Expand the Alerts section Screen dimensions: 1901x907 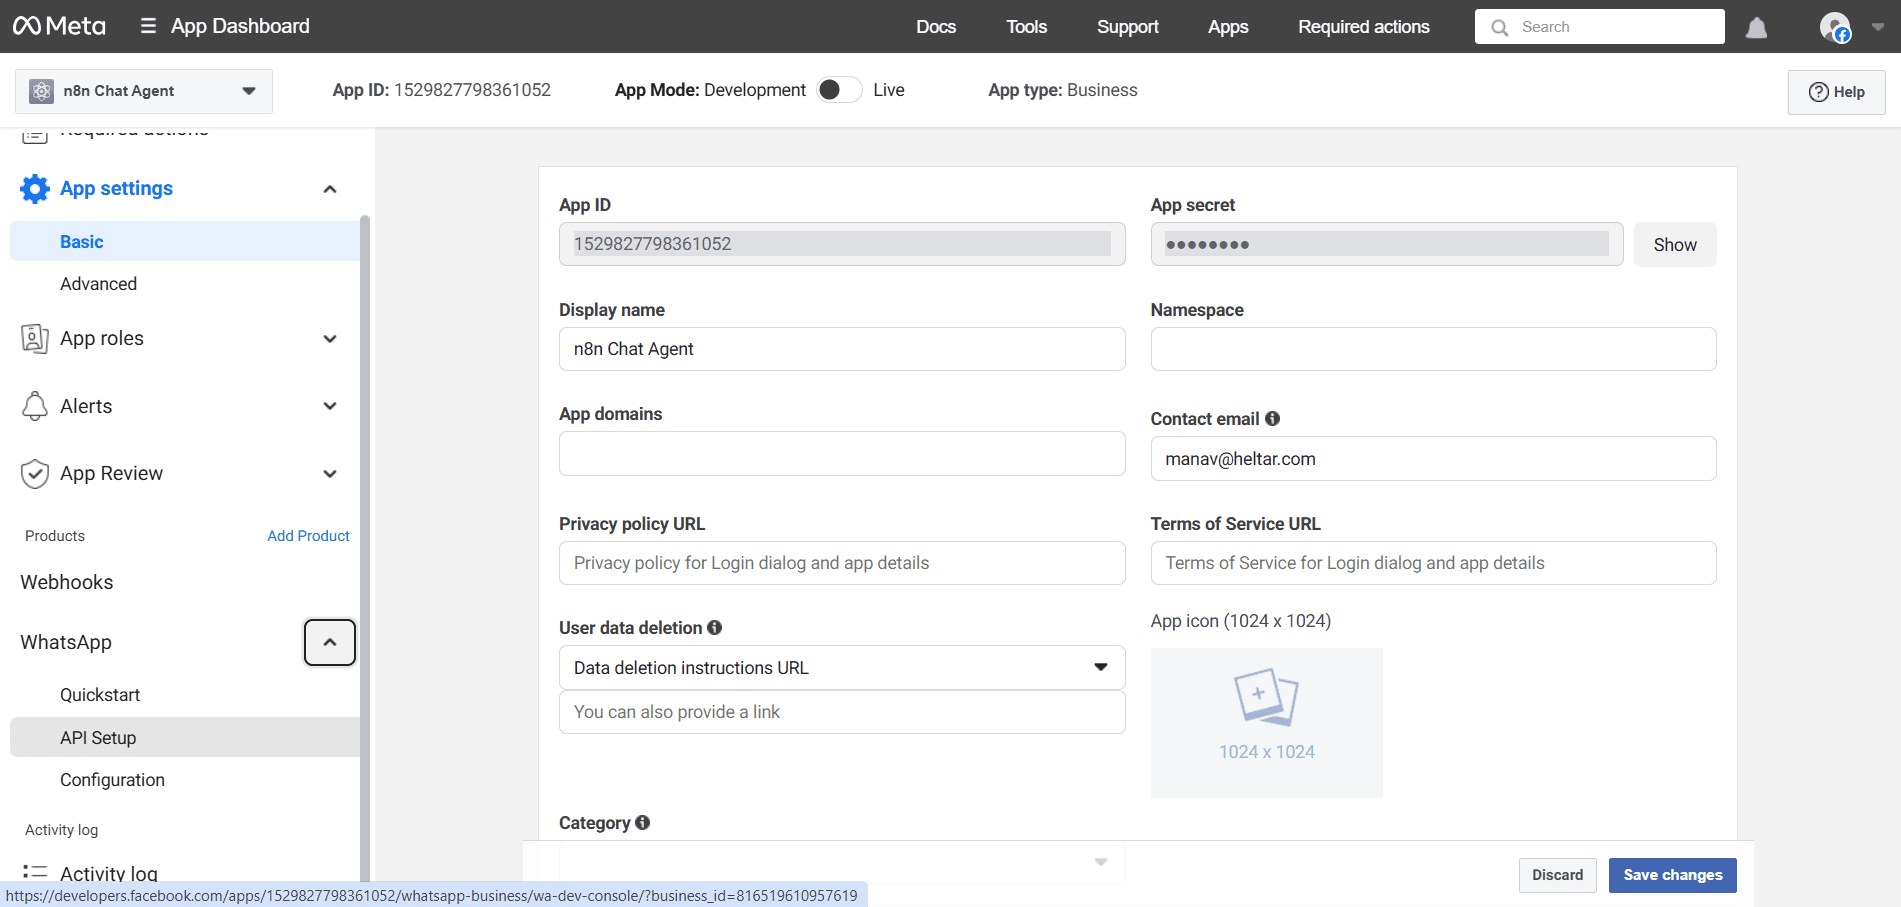[330, 406]
